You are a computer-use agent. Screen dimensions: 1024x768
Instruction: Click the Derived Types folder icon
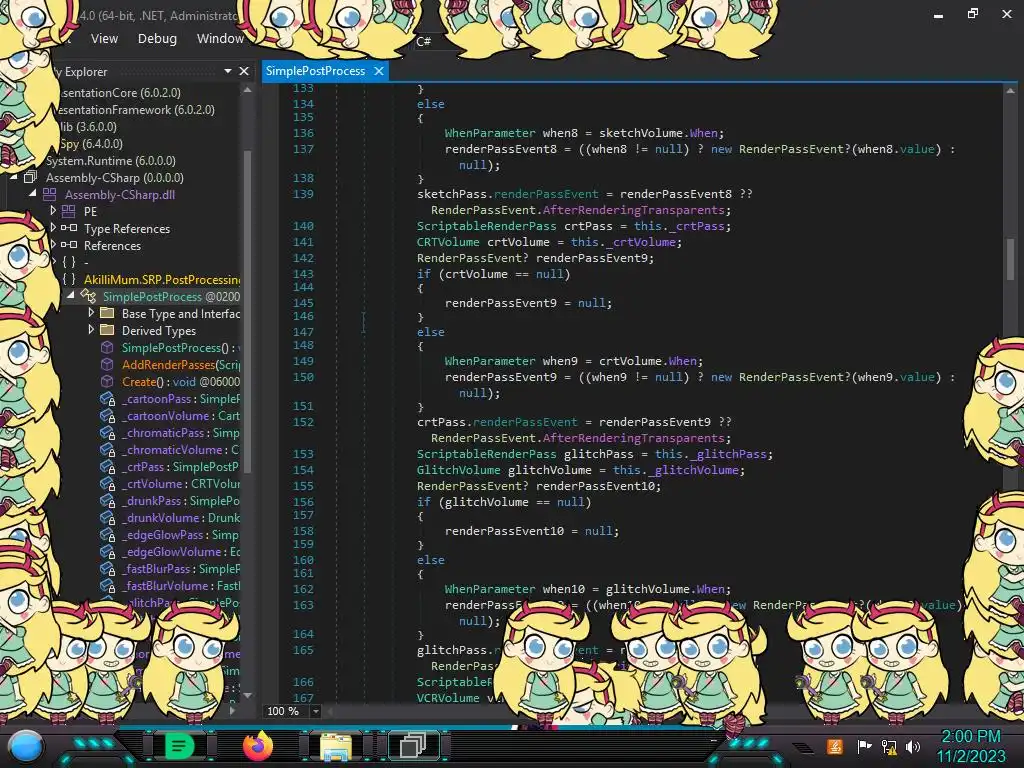107,330
